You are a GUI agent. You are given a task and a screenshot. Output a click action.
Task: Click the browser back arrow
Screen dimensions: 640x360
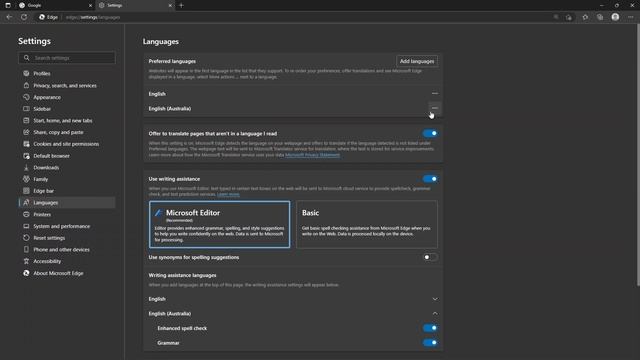[x=9, y=17]
